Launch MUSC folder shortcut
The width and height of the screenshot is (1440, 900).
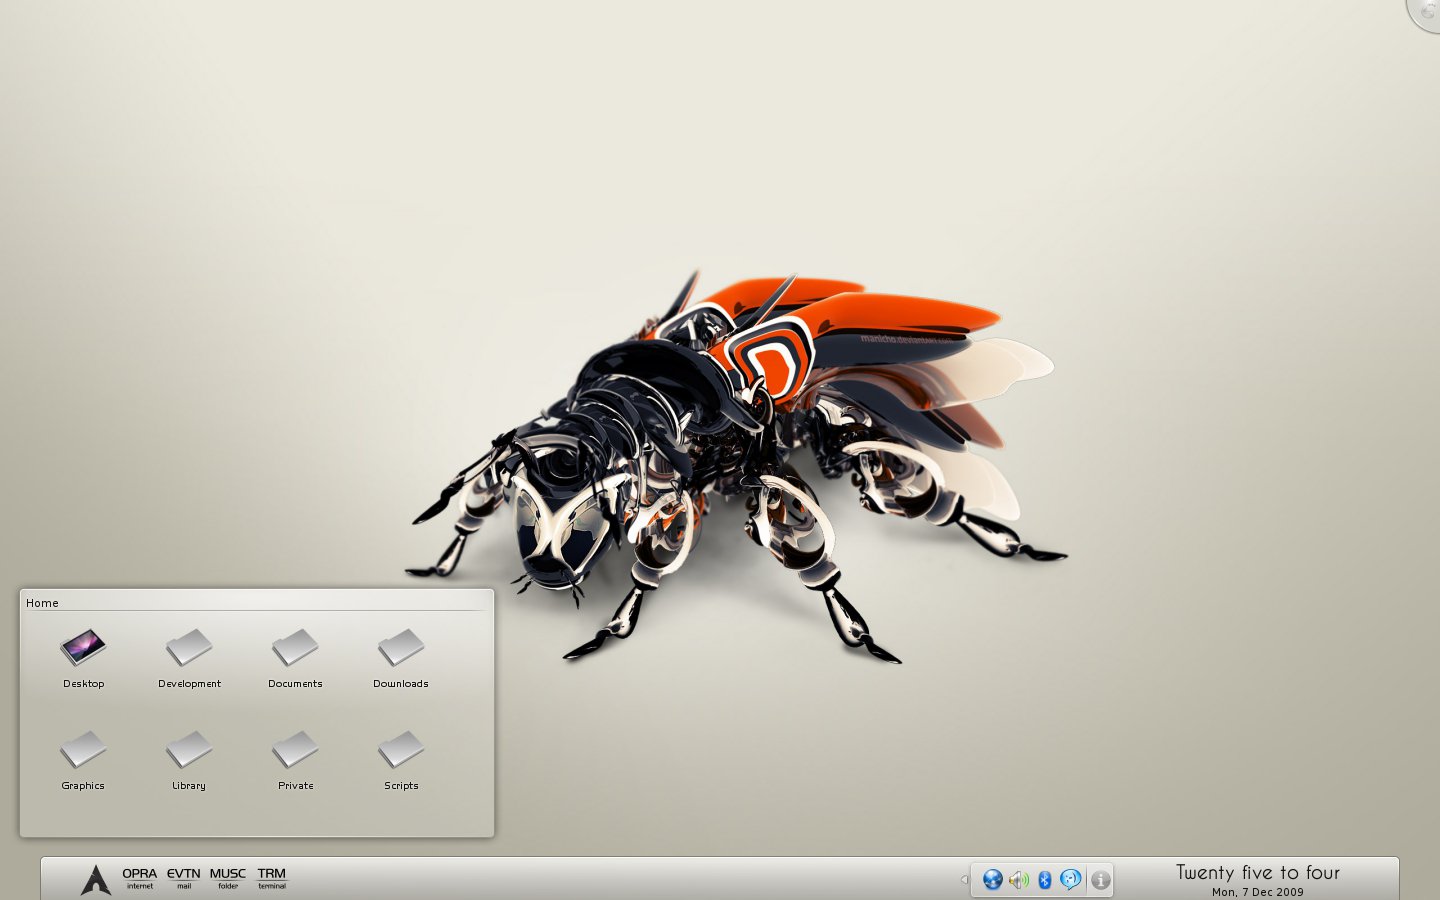click(x=228, y=878)
